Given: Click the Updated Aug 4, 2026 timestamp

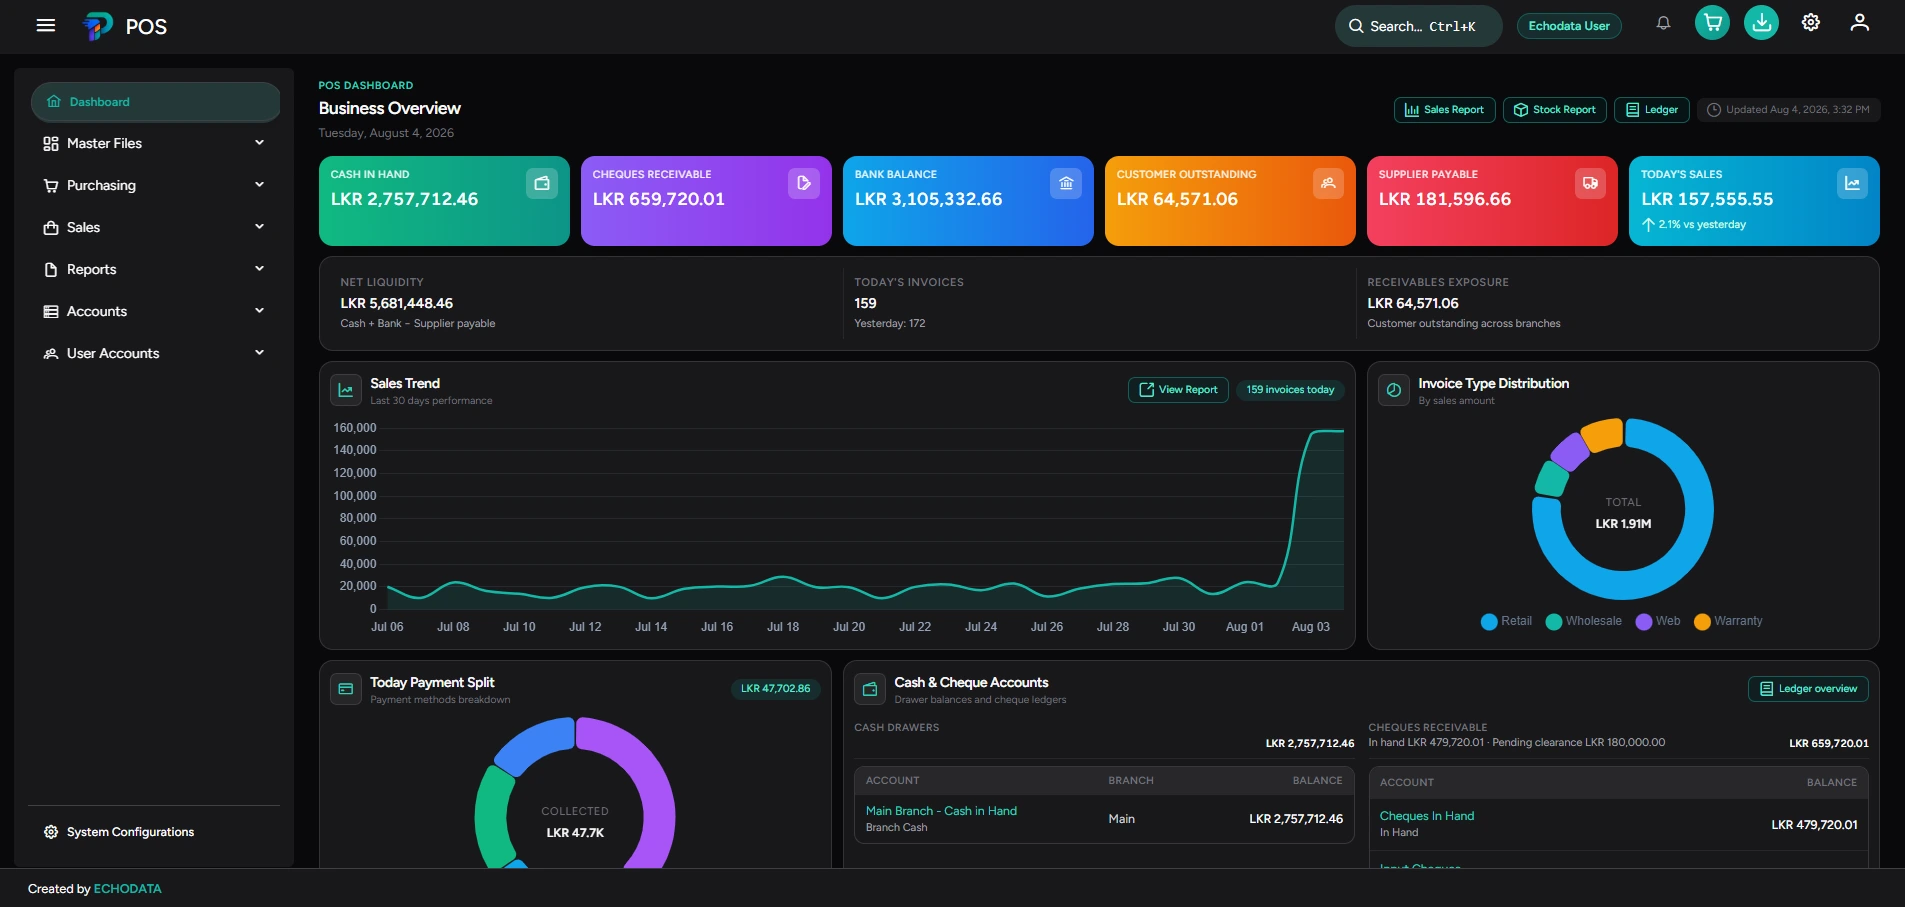Looking at the screenshot, I should [1788, 110].
